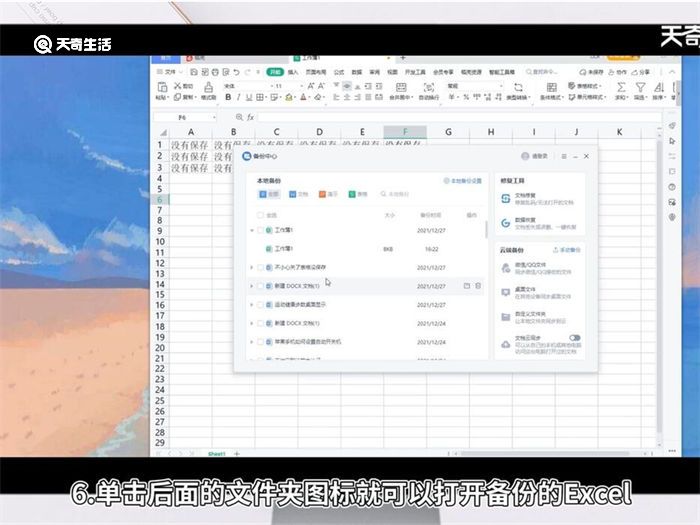Viewport: 700px width, 525px height.
Task: Click the Save icon in quick toolbar
Action: [x=194, y=72]
